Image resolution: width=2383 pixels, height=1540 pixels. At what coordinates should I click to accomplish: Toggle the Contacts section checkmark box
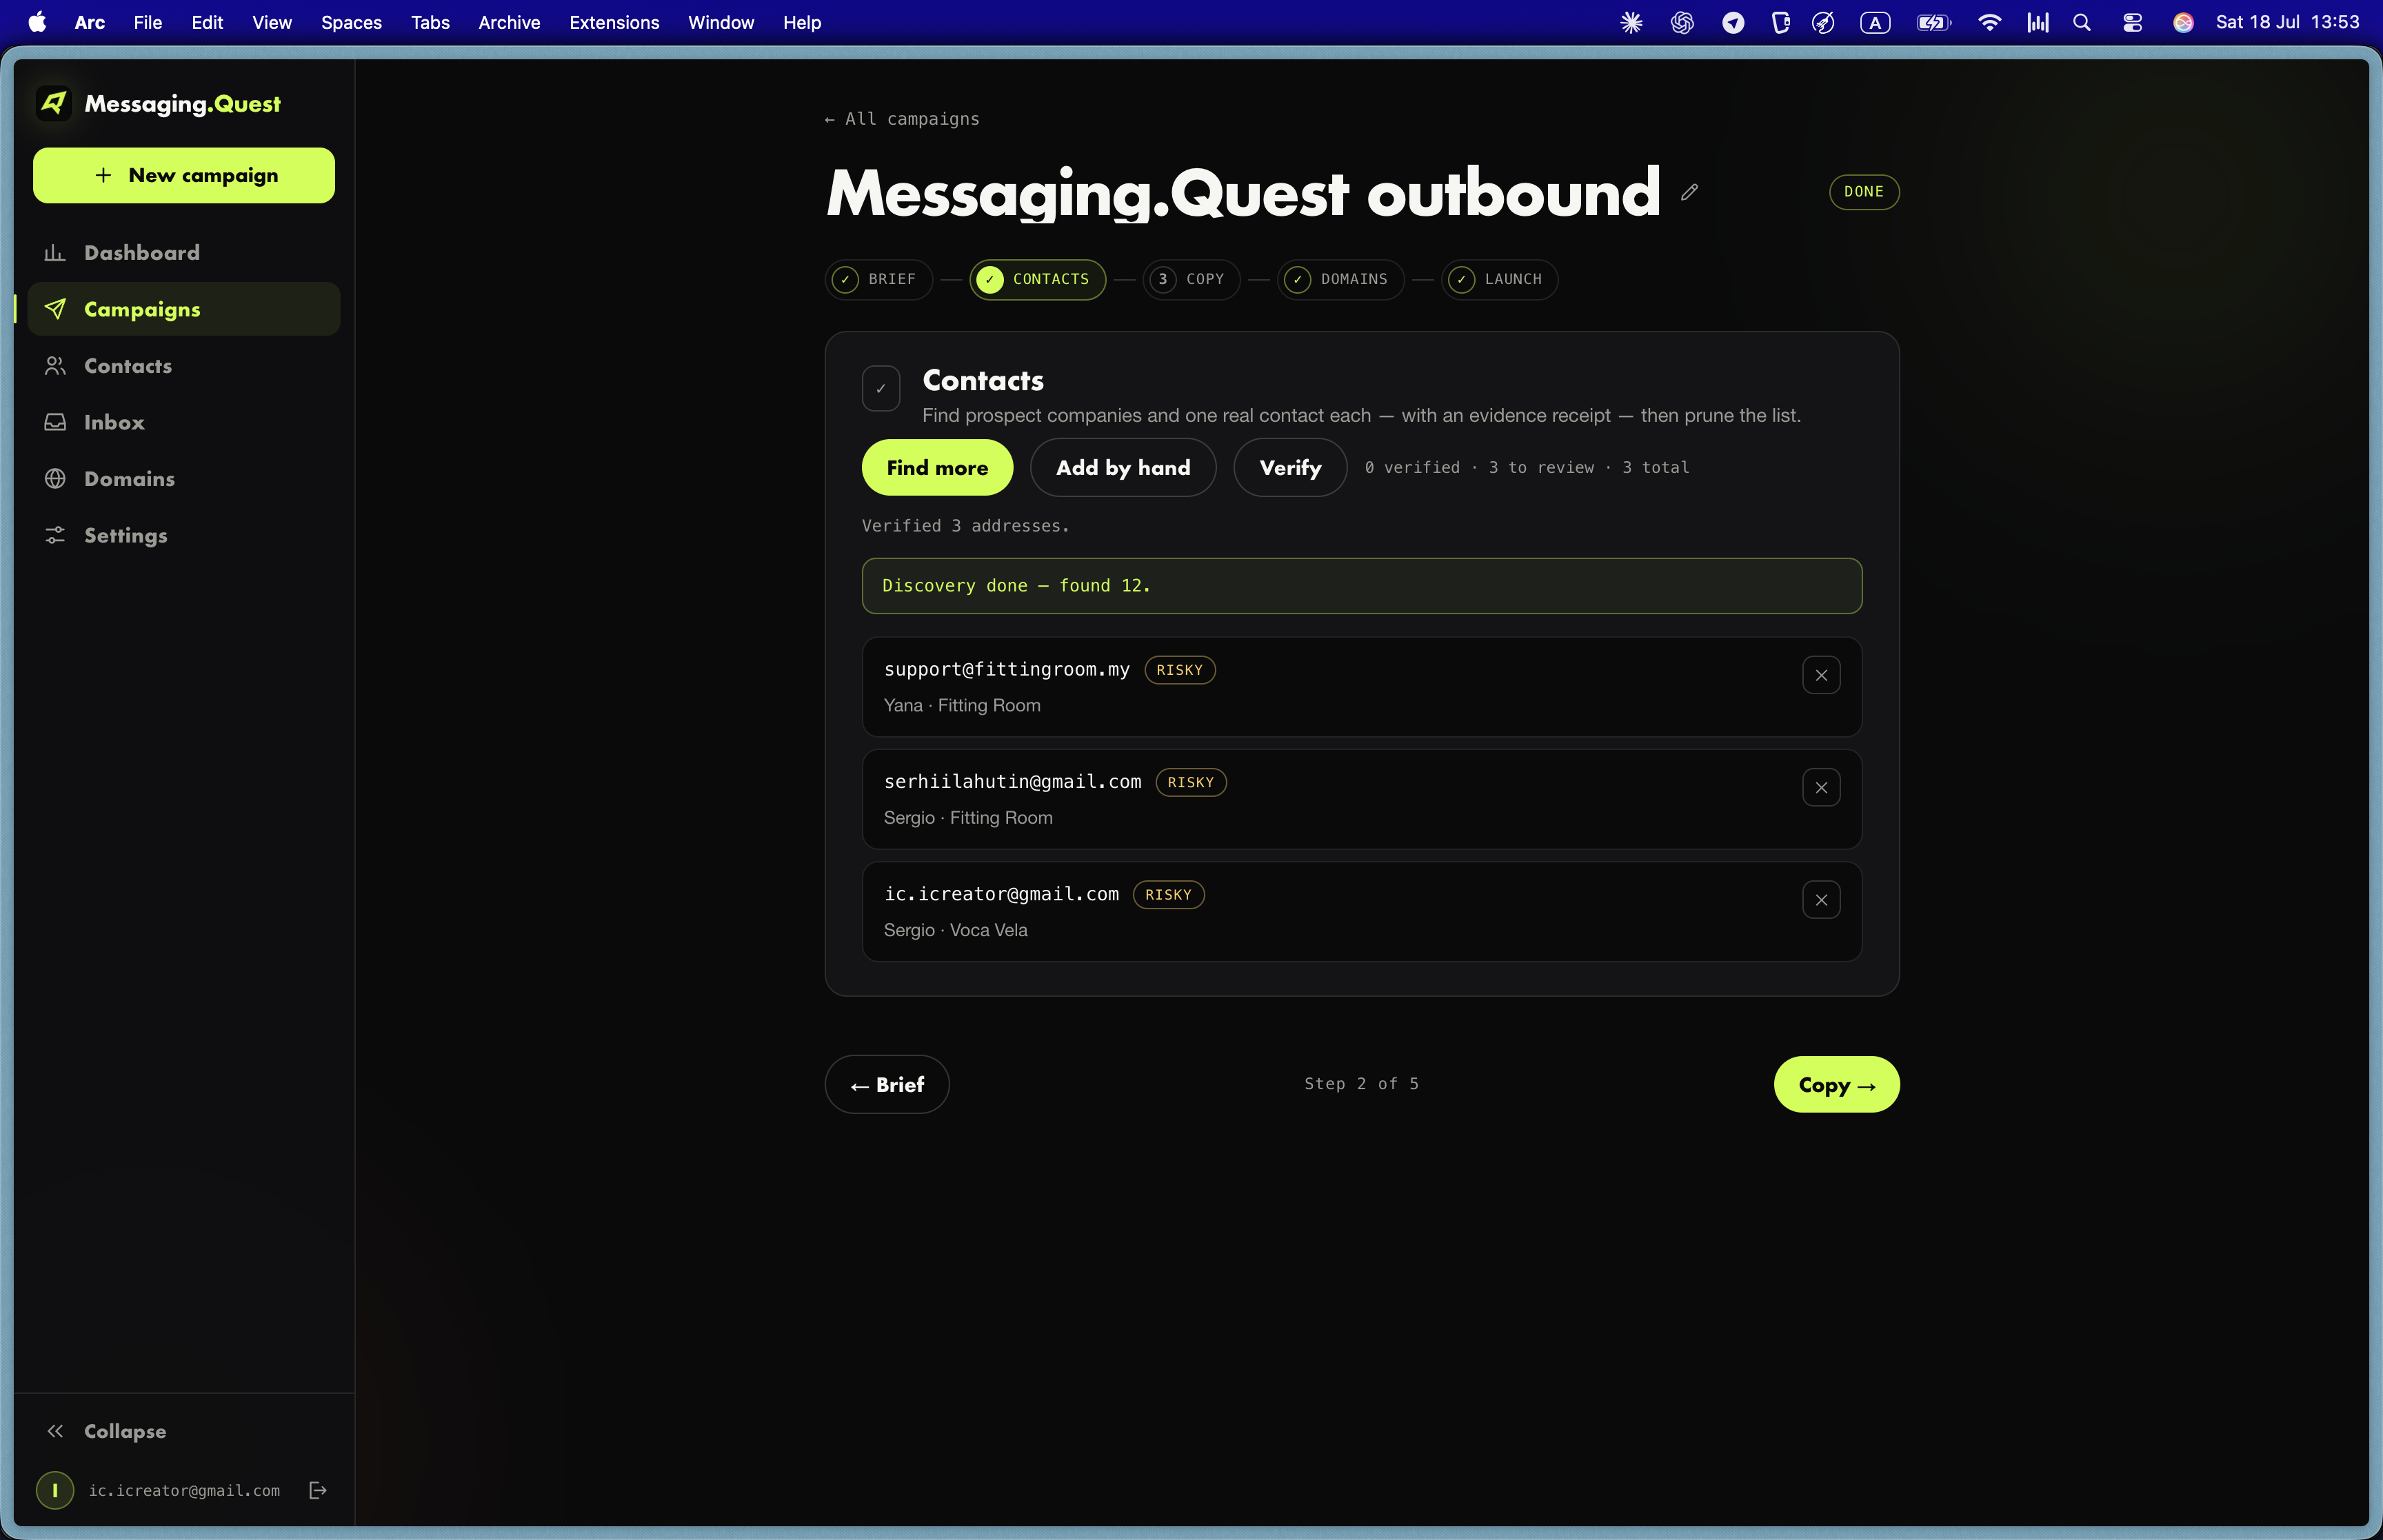click(x=881, y=388)
